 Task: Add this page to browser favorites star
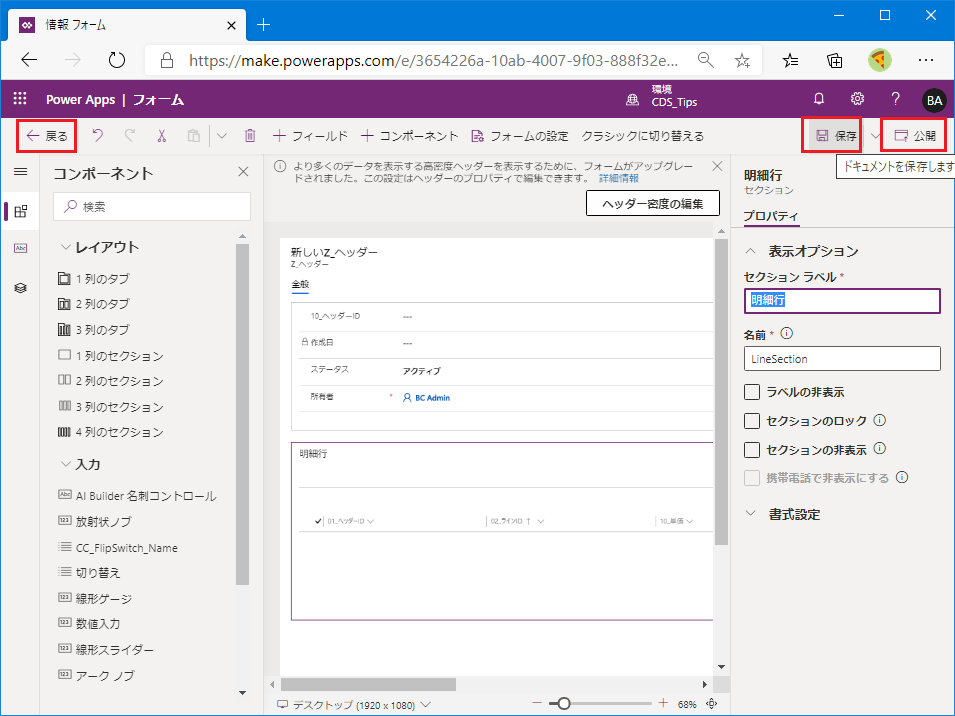[742, 60]
